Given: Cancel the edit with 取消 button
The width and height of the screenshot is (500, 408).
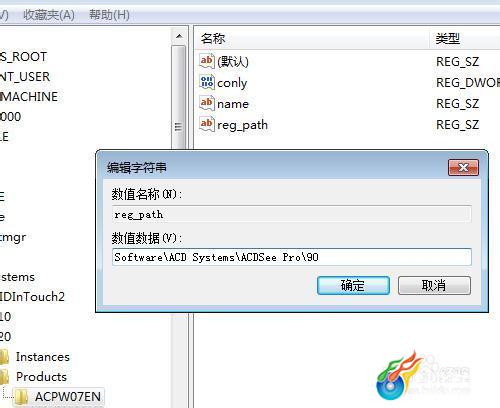Looking at the screenshot, I should (x=434, y=285).
